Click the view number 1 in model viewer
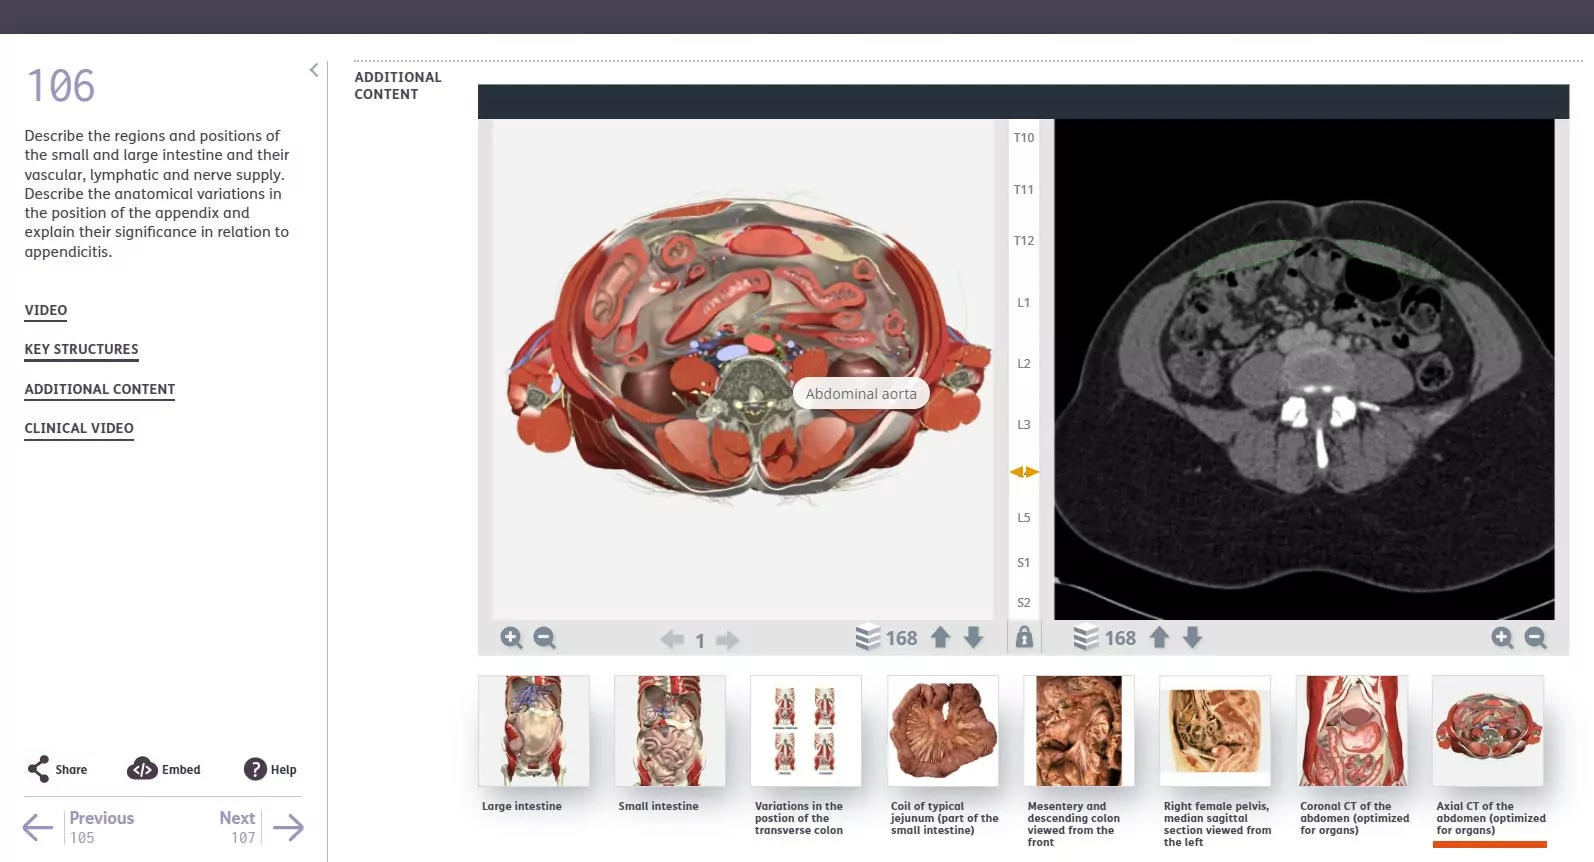The width and height of the screenshot is (1594, 862). pyautogui.click(x=700, y=641)
